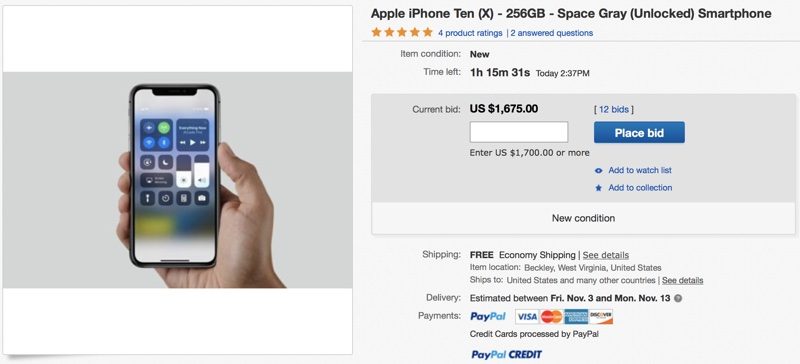800x364 pixels.
Task: Click the PayPal logo under Payments
Action: tap(488, 316)
